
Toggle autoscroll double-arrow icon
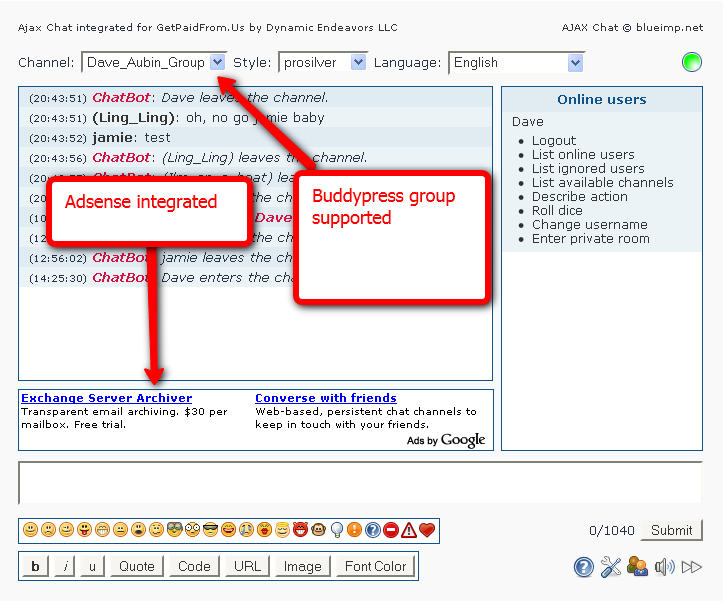(x=692, y=568)
